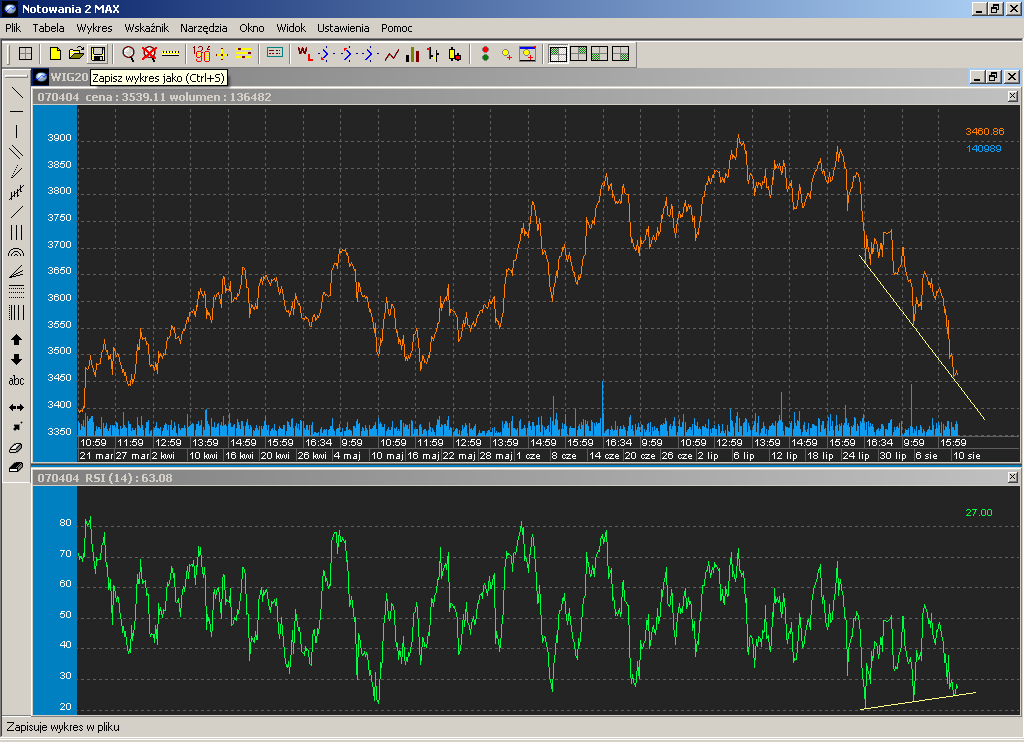This screenshot has height=742, width=1024.
Task: Expand the Wykres menu
Action: (x=94, y=28)
